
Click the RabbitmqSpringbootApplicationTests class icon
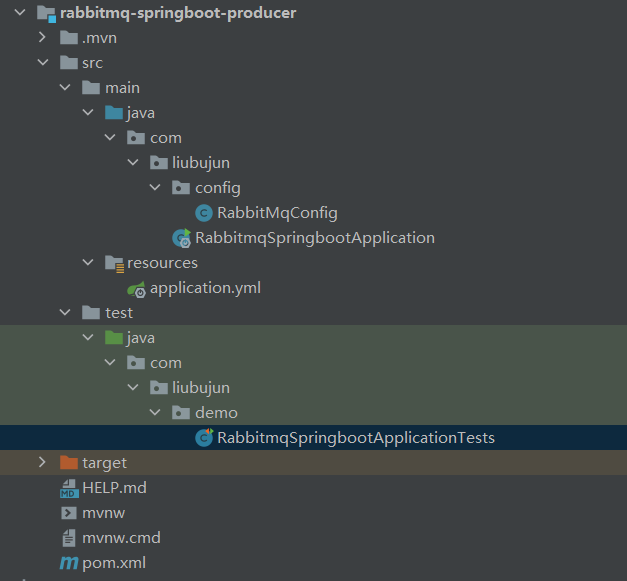point(204,437)
